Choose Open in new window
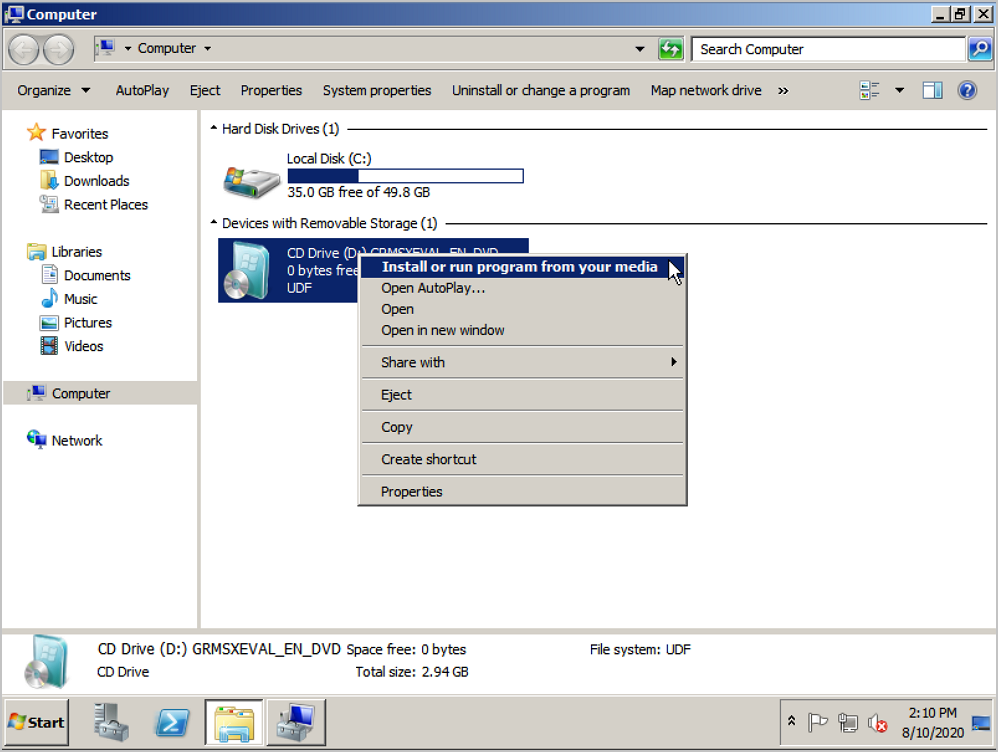Image resolution: width=998 pixels, height=752 pixels. 523,330
